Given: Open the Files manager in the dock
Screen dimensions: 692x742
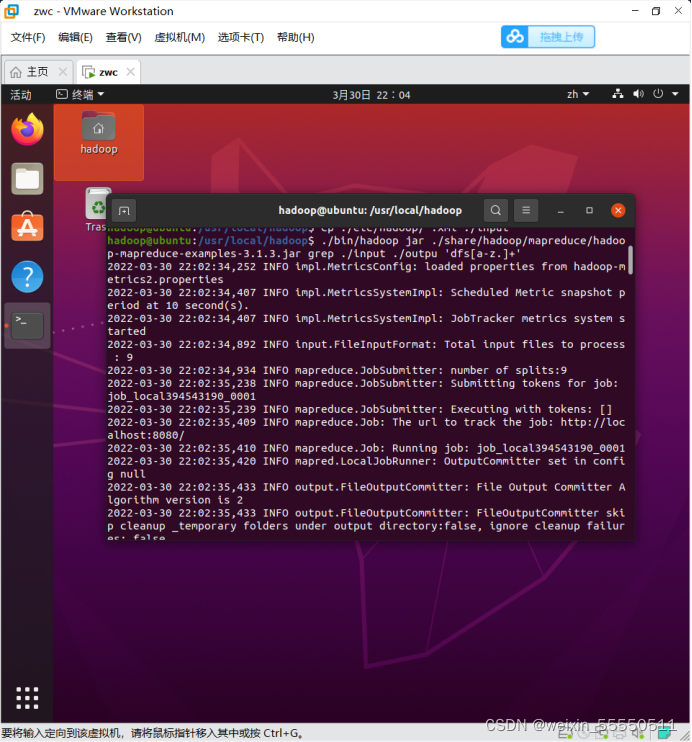Looking at the screenshot, I should point(27,179).
